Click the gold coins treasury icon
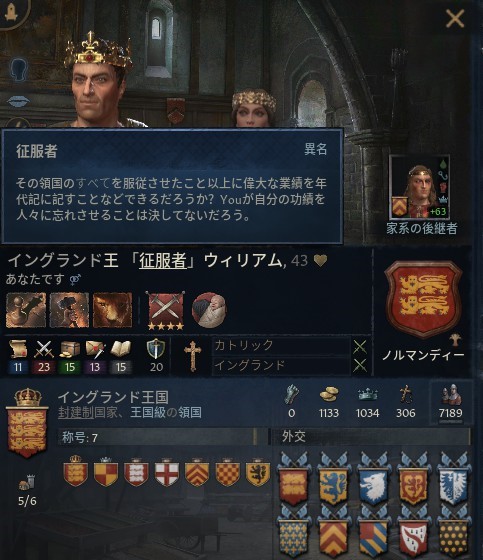 (x=329, y=394)
